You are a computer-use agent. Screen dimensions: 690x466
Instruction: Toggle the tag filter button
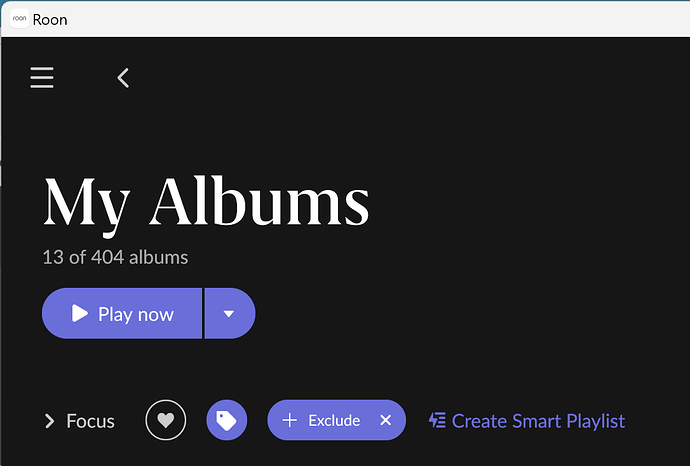tap(227, 420)
